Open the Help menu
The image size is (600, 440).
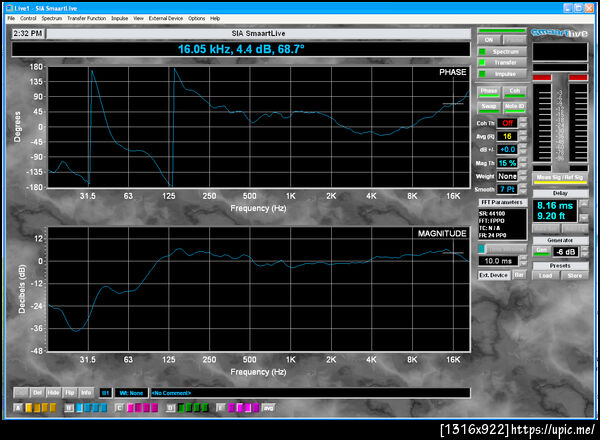click(x=215, y=18)
